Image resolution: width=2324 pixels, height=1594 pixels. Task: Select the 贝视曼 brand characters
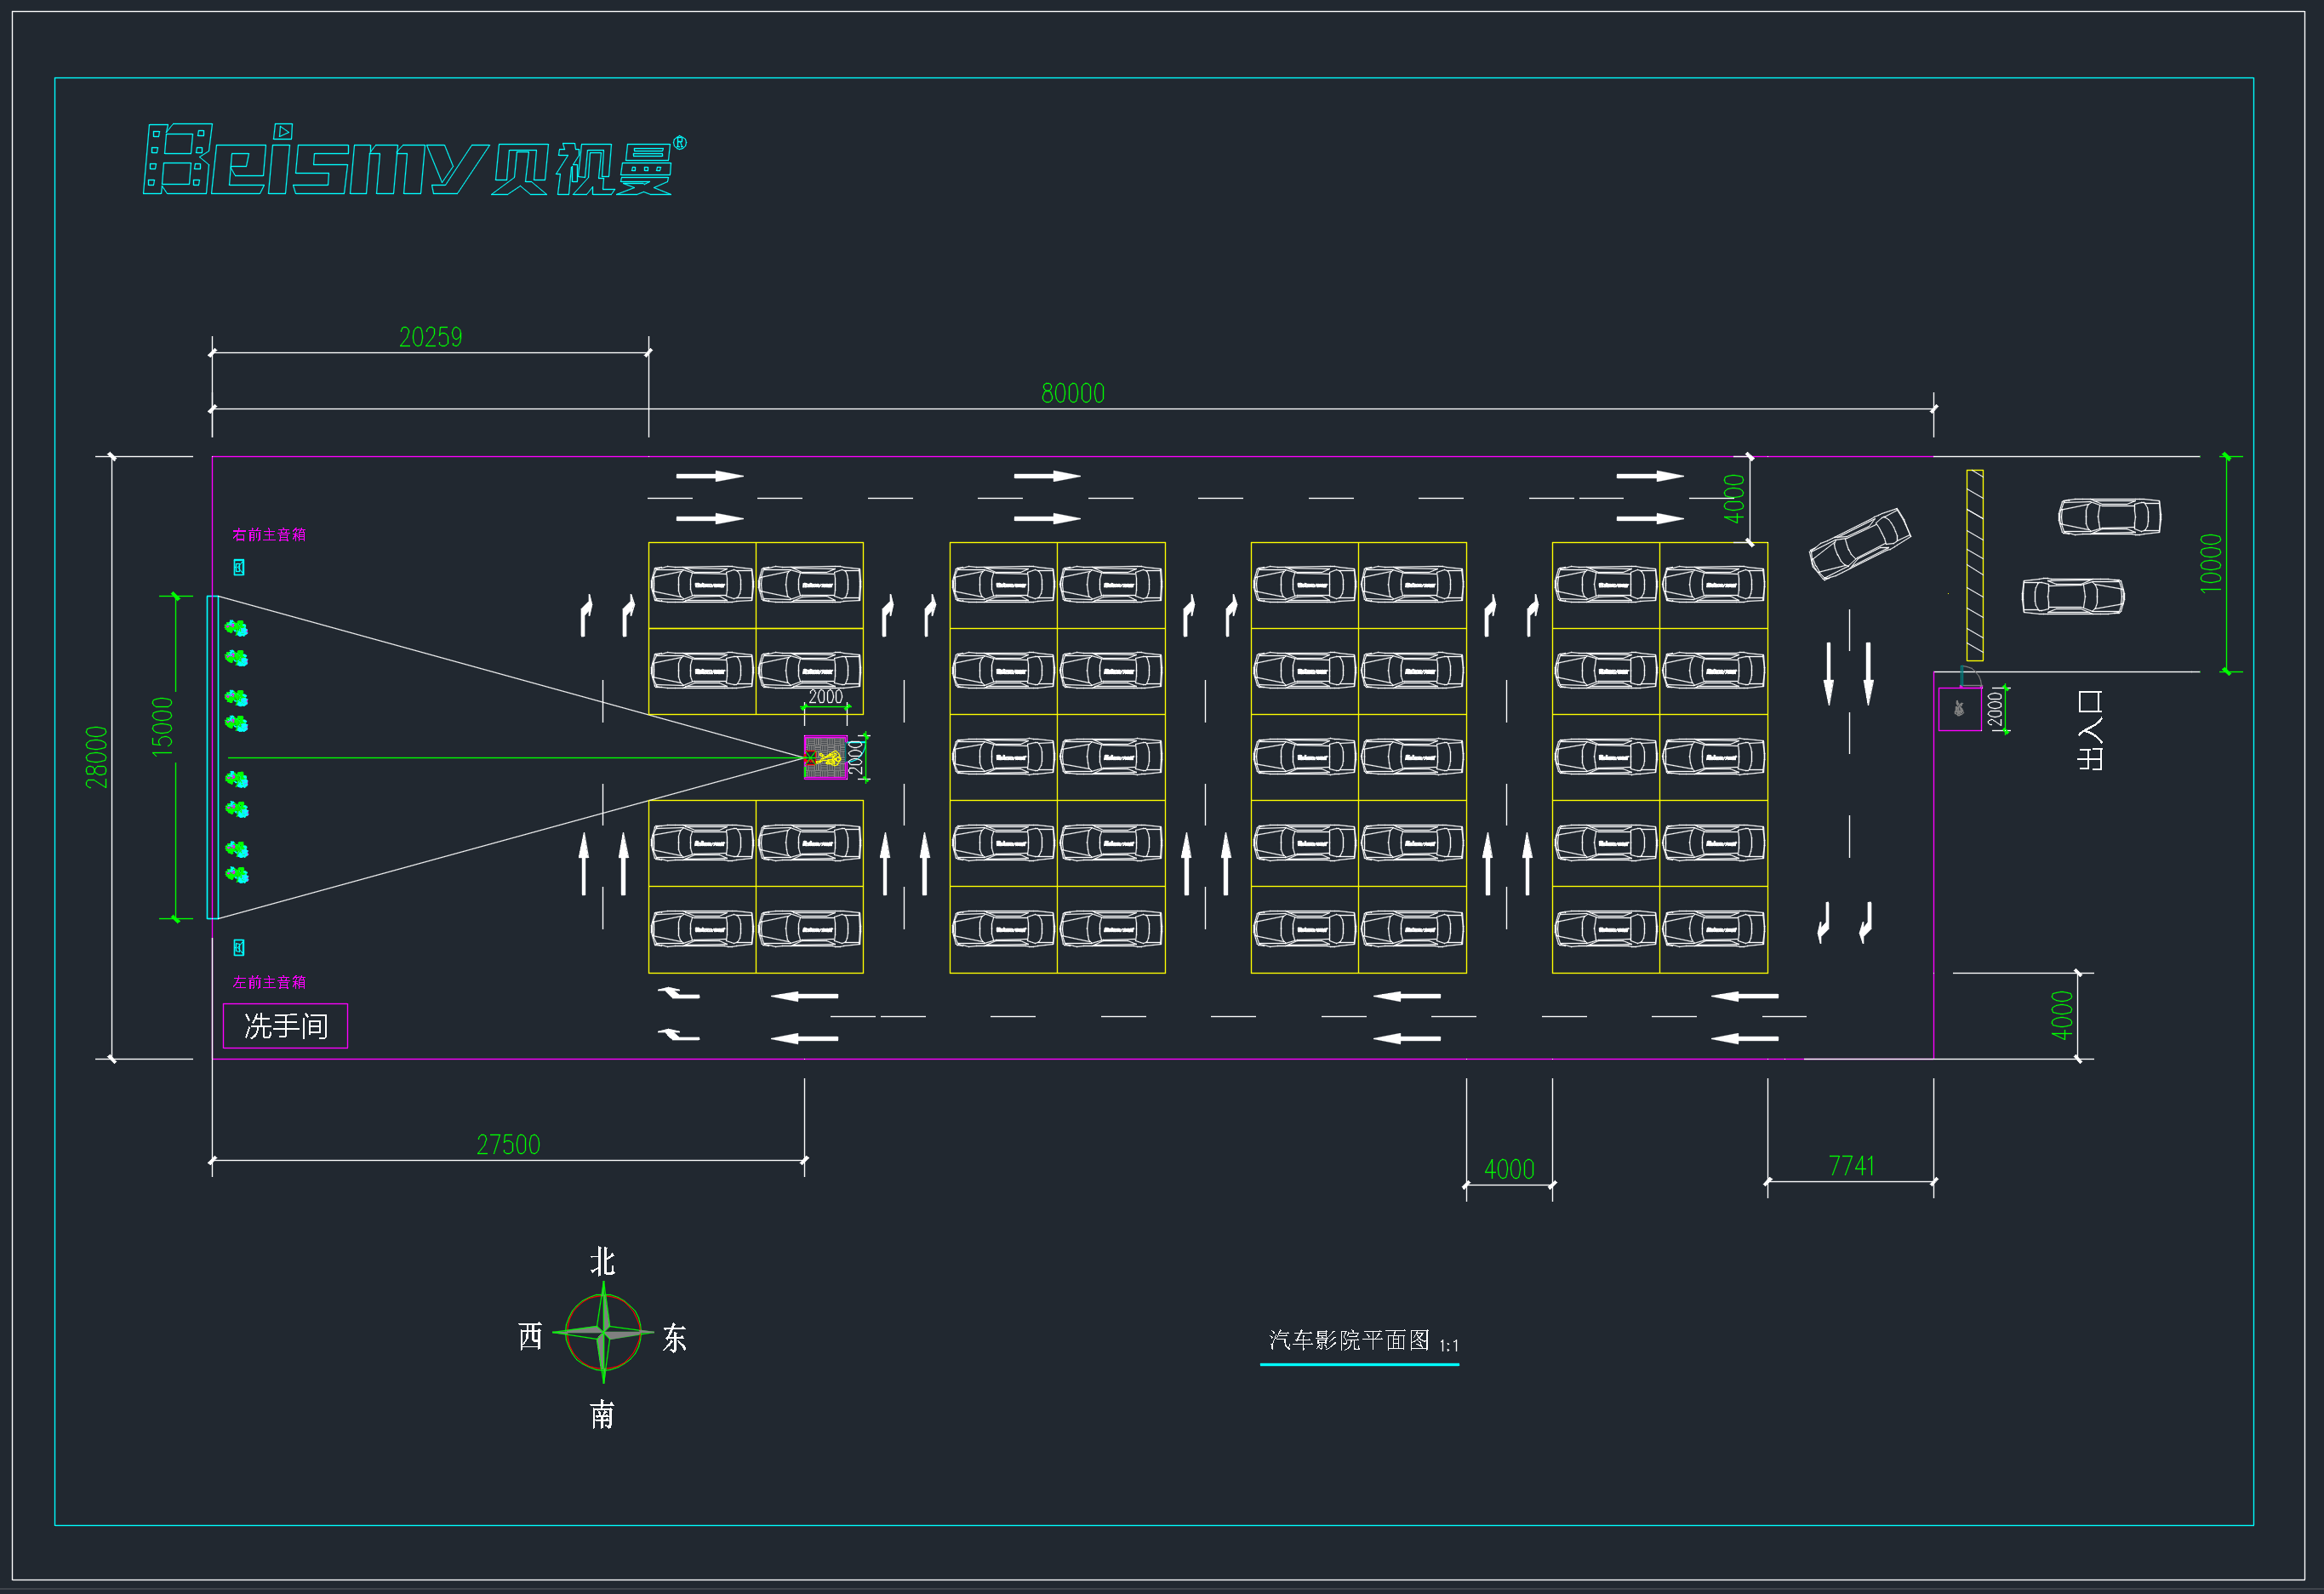click(x=583, y=168)
